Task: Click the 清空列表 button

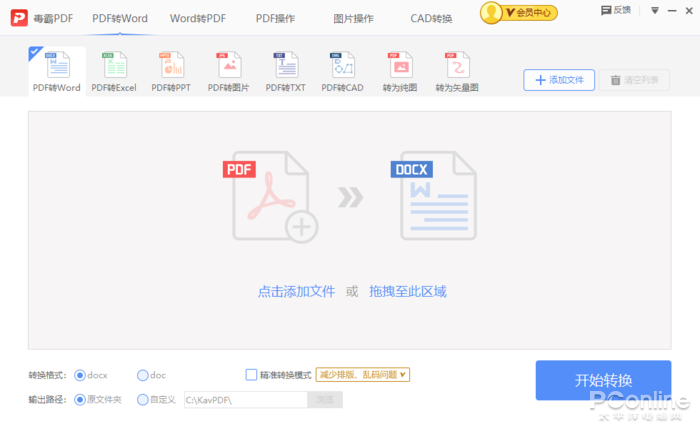Action: (634, 80)
